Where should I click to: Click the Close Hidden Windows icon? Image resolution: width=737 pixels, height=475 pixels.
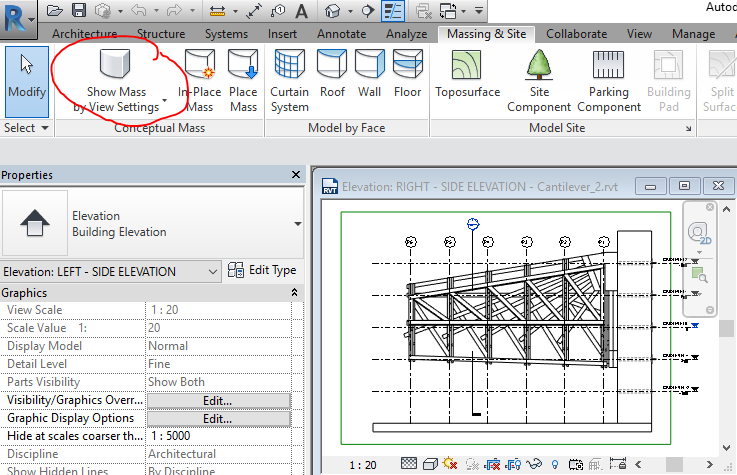click(423, 11)
